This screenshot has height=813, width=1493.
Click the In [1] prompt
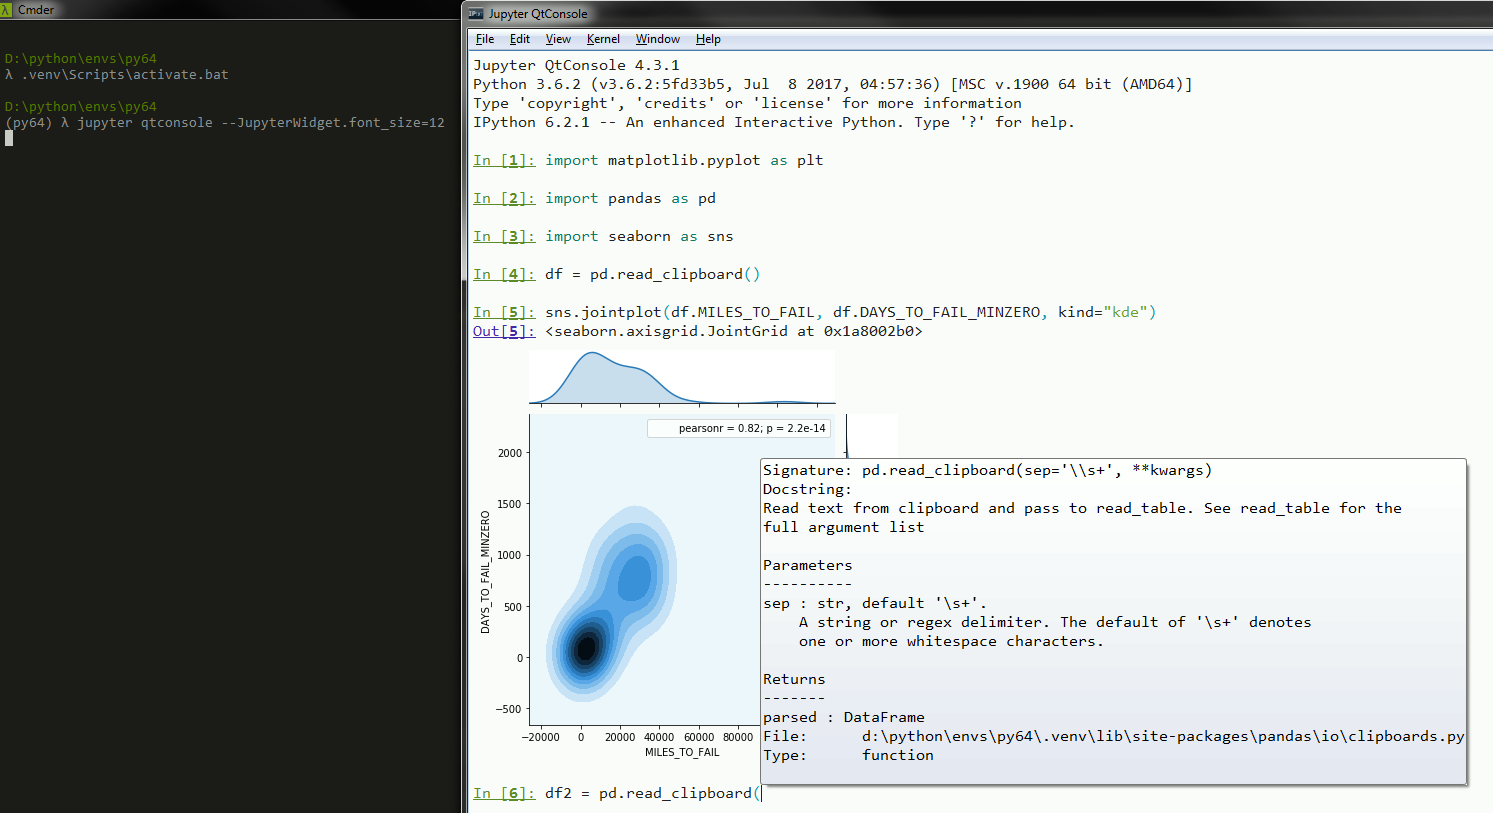504,160
